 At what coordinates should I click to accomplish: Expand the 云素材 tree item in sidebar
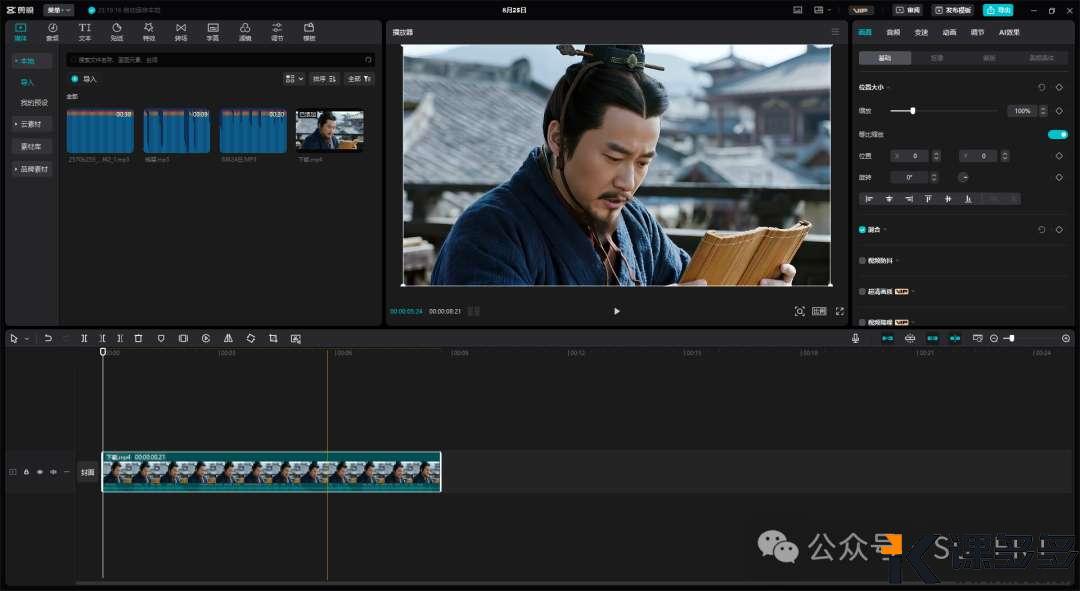[x=32, y=124]
